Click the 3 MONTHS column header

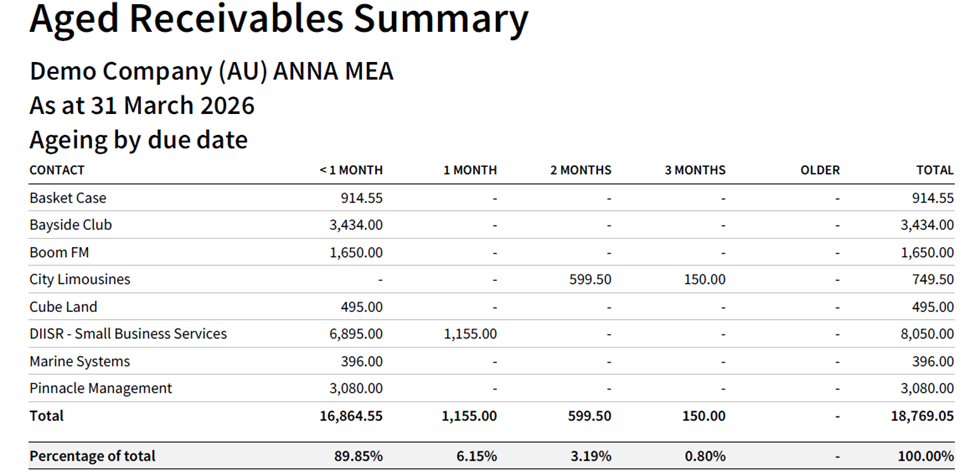695,170
